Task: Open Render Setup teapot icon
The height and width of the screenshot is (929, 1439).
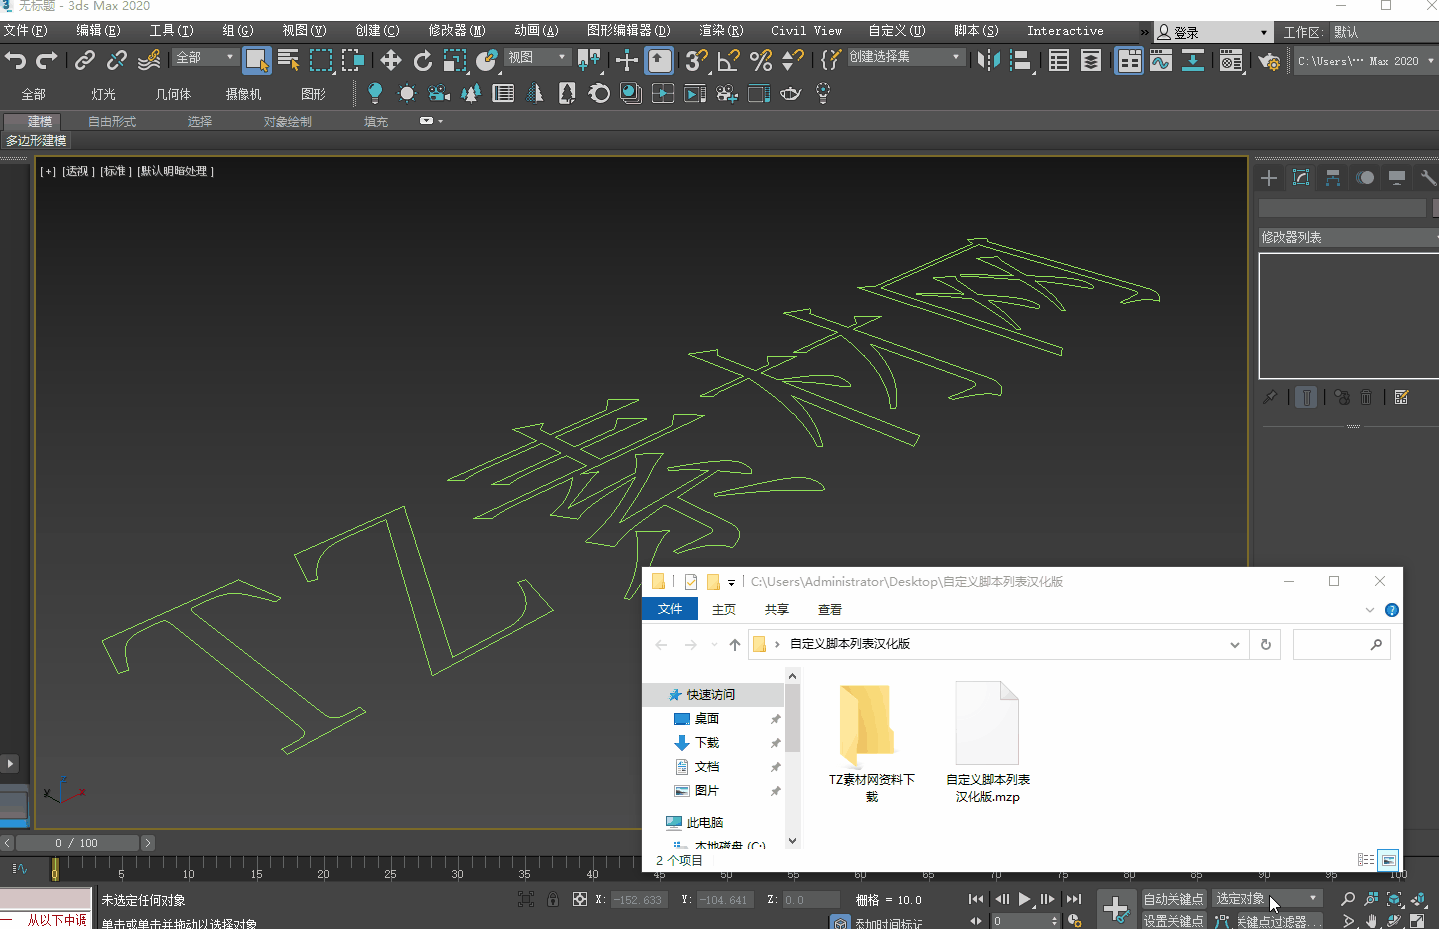Action: click(x=1269, y=61)
